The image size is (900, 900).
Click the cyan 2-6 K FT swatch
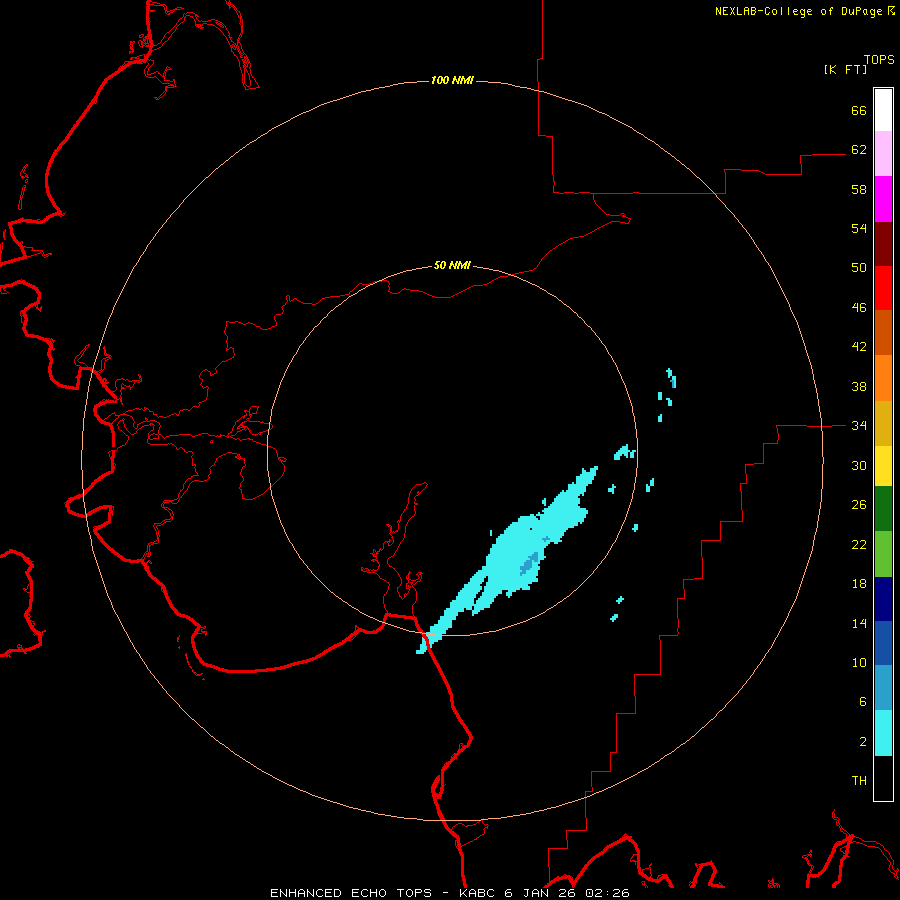[x=883, y=733]
